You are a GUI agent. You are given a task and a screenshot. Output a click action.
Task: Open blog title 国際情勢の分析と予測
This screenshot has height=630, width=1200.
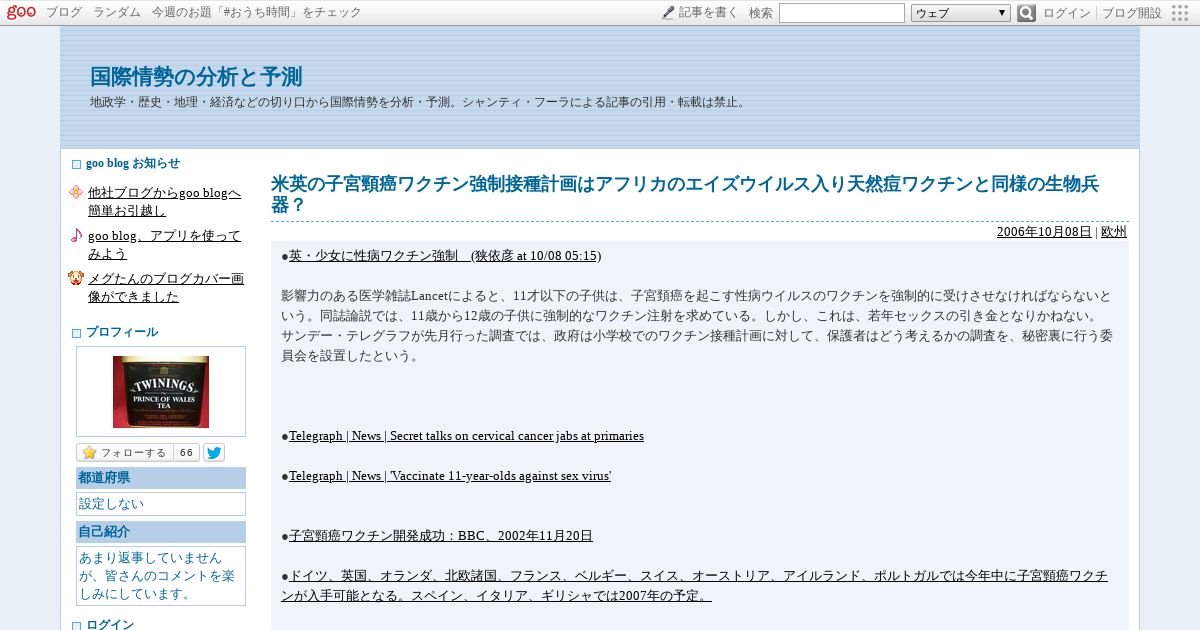[x=196, y=77]
